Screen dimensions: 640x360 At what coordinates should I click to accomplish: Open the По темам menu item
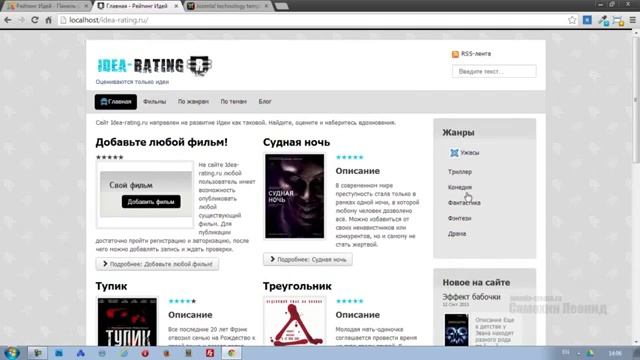click(x=233, y=102)
